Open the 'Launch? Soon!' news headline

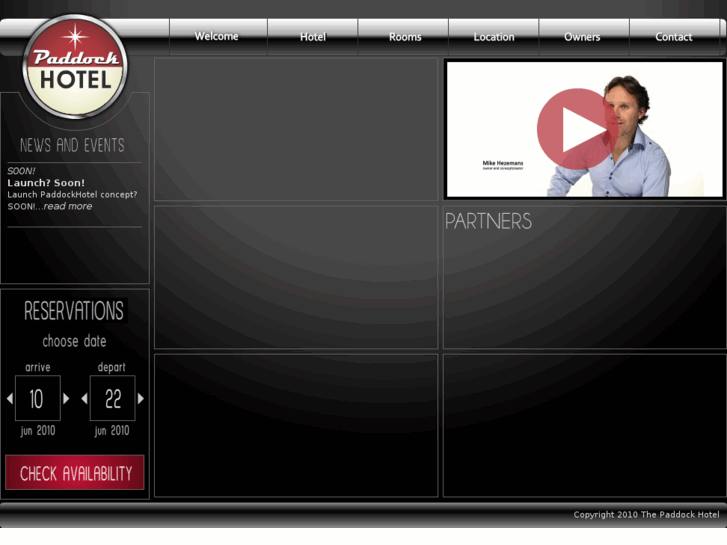[x=46, y=183]
